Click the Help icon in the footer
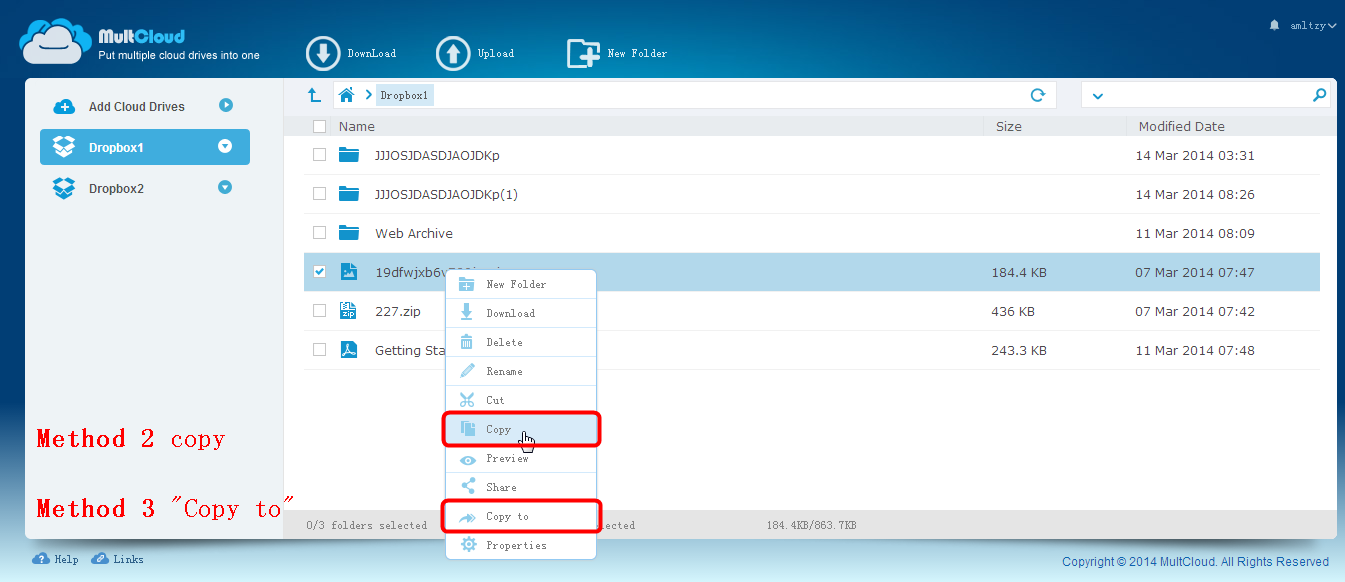 click(x=41, y=559)
